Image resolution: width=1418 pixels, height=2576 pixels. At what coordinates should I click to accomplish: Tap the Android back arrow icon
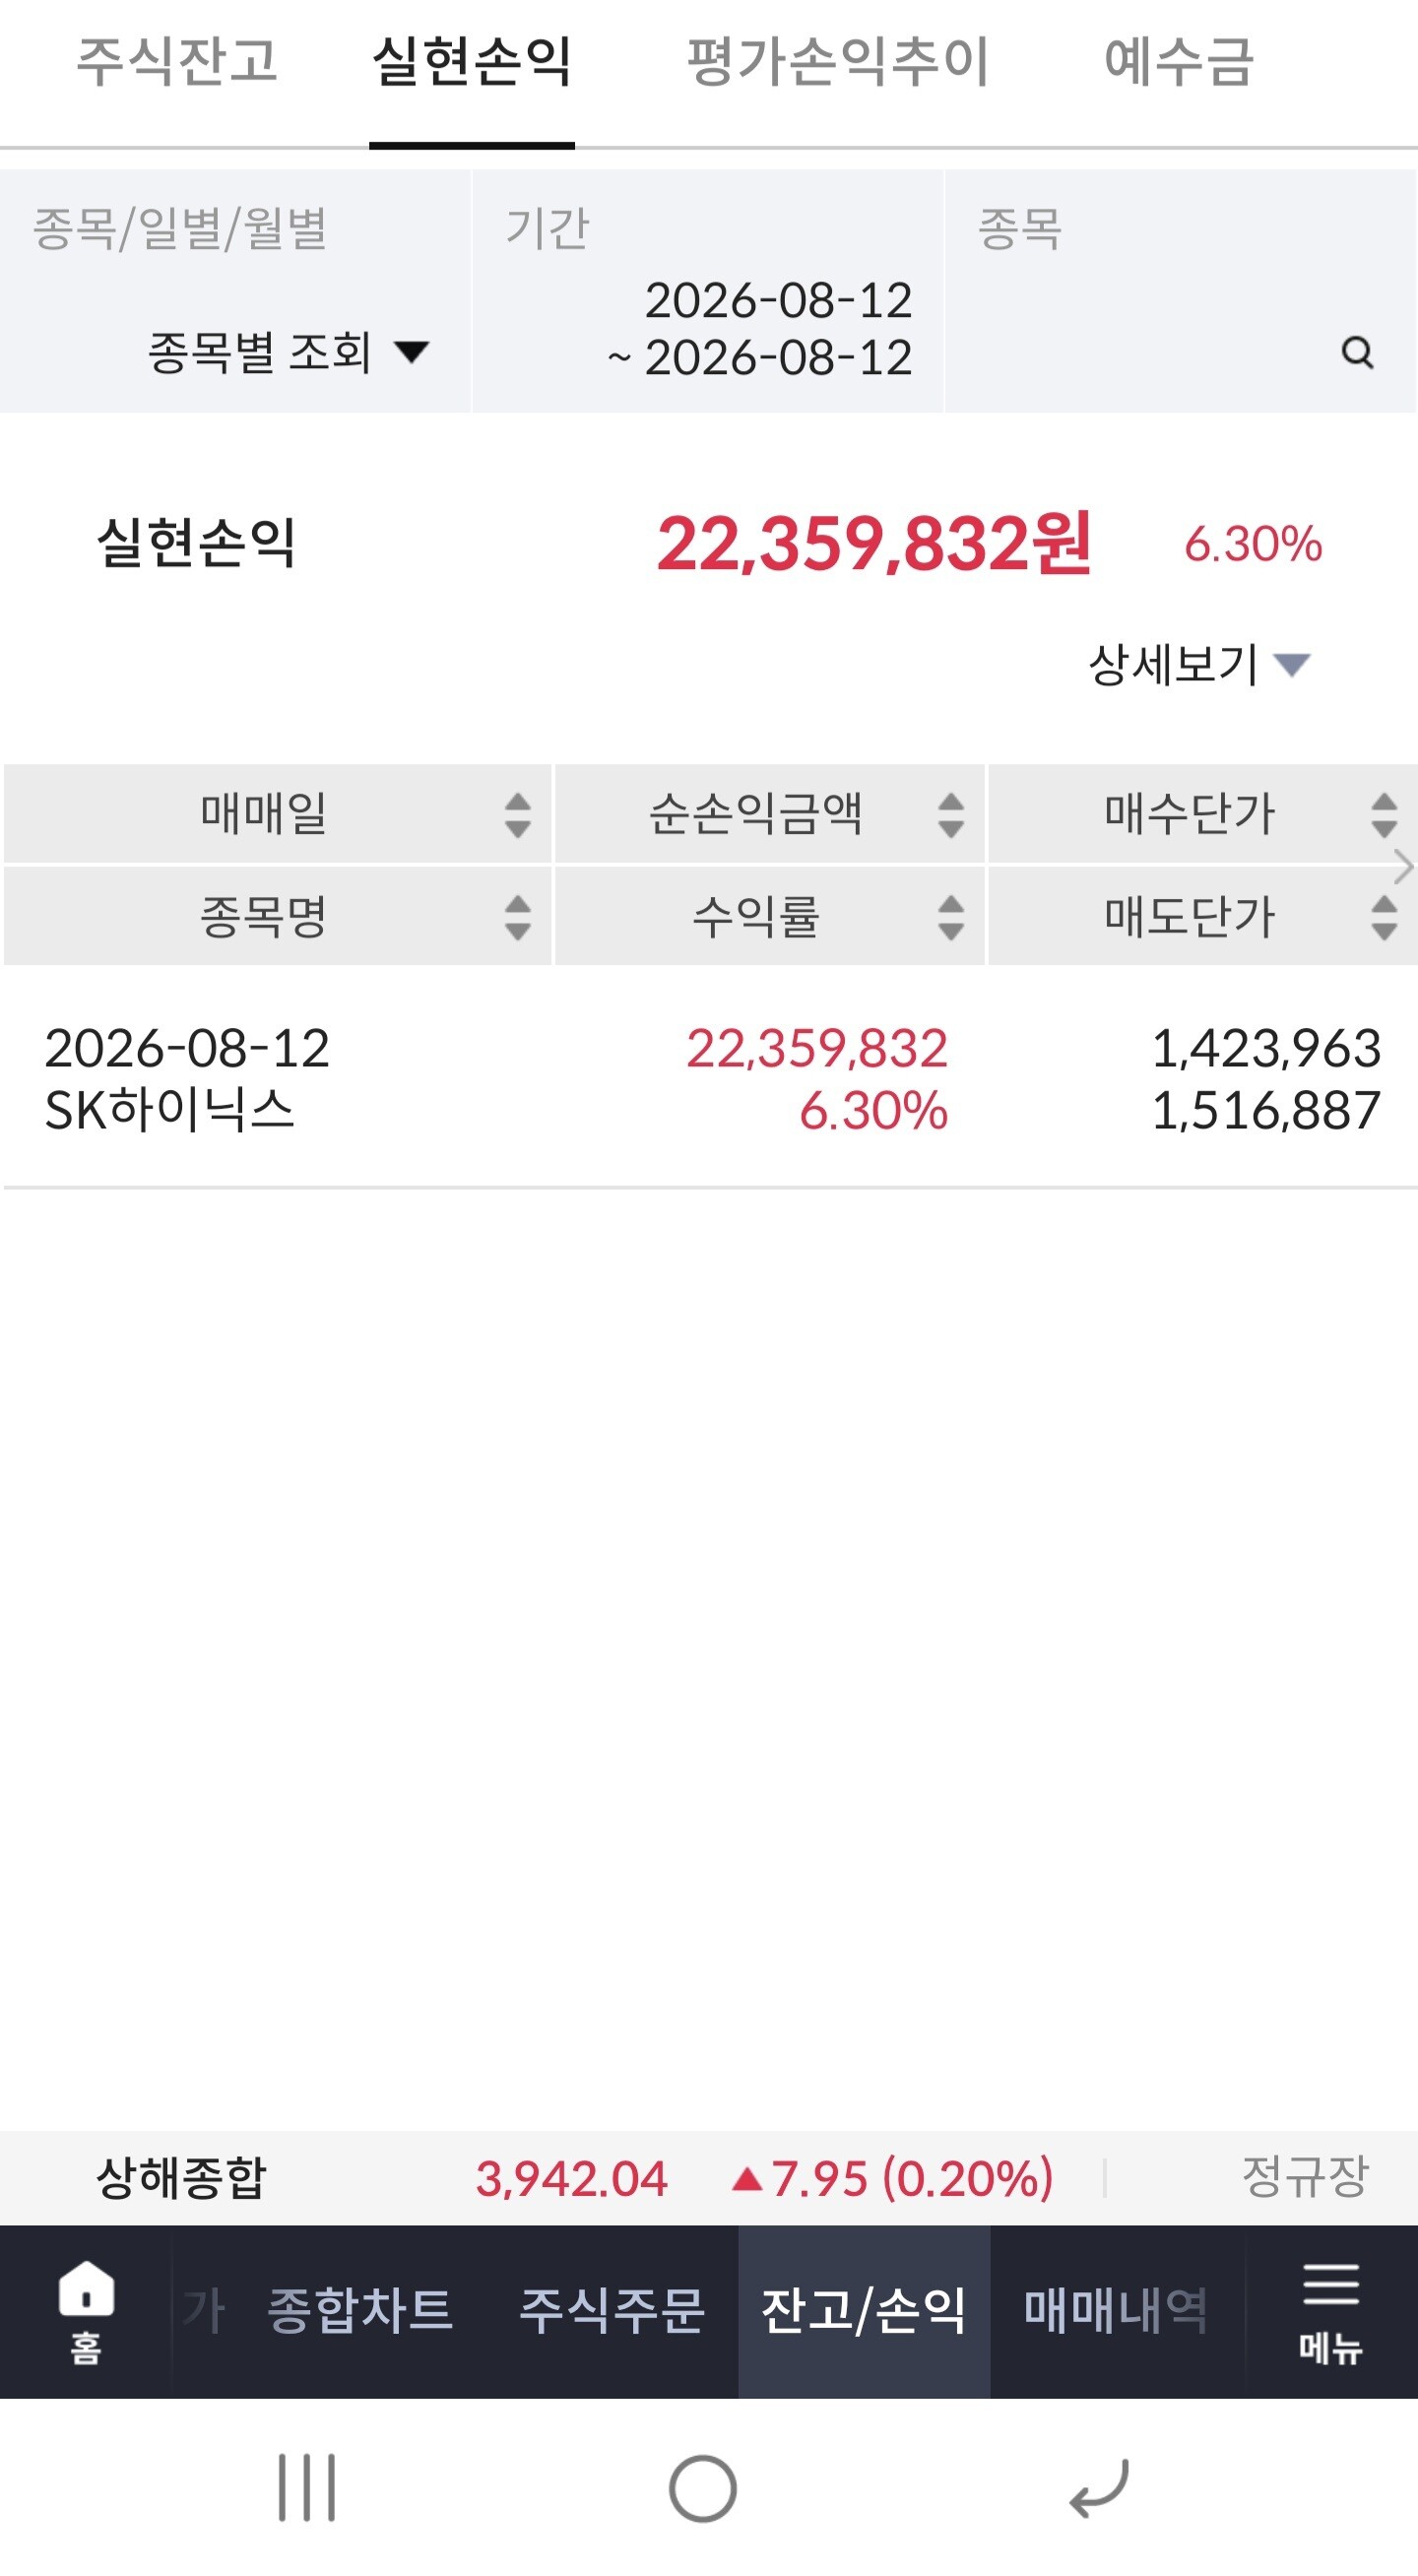[x=1099, y=2487]
